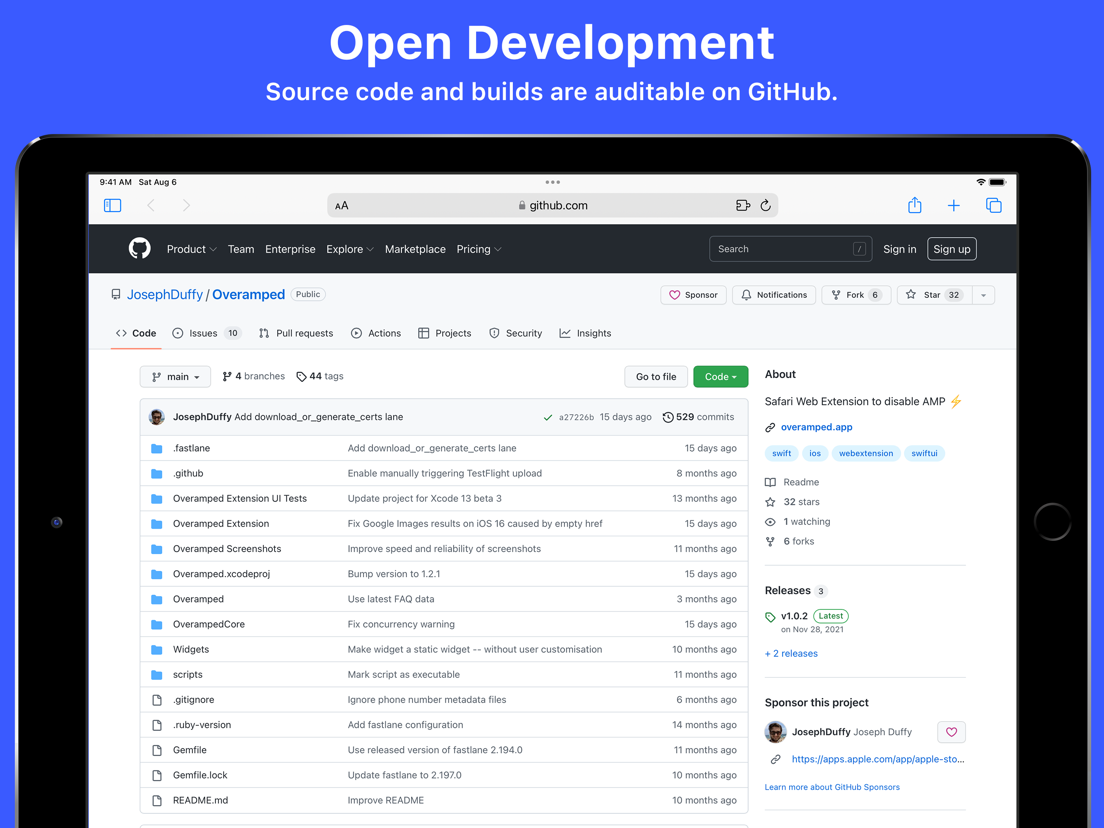Expand the Product menu

192,249
